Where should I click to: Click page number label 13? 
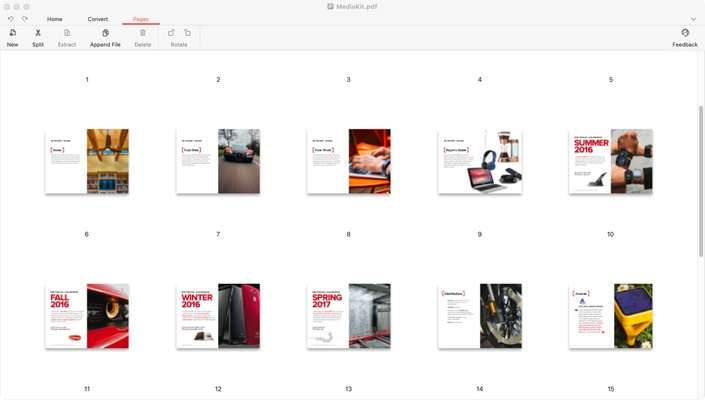pyautogui.click(x=348, y=389)
